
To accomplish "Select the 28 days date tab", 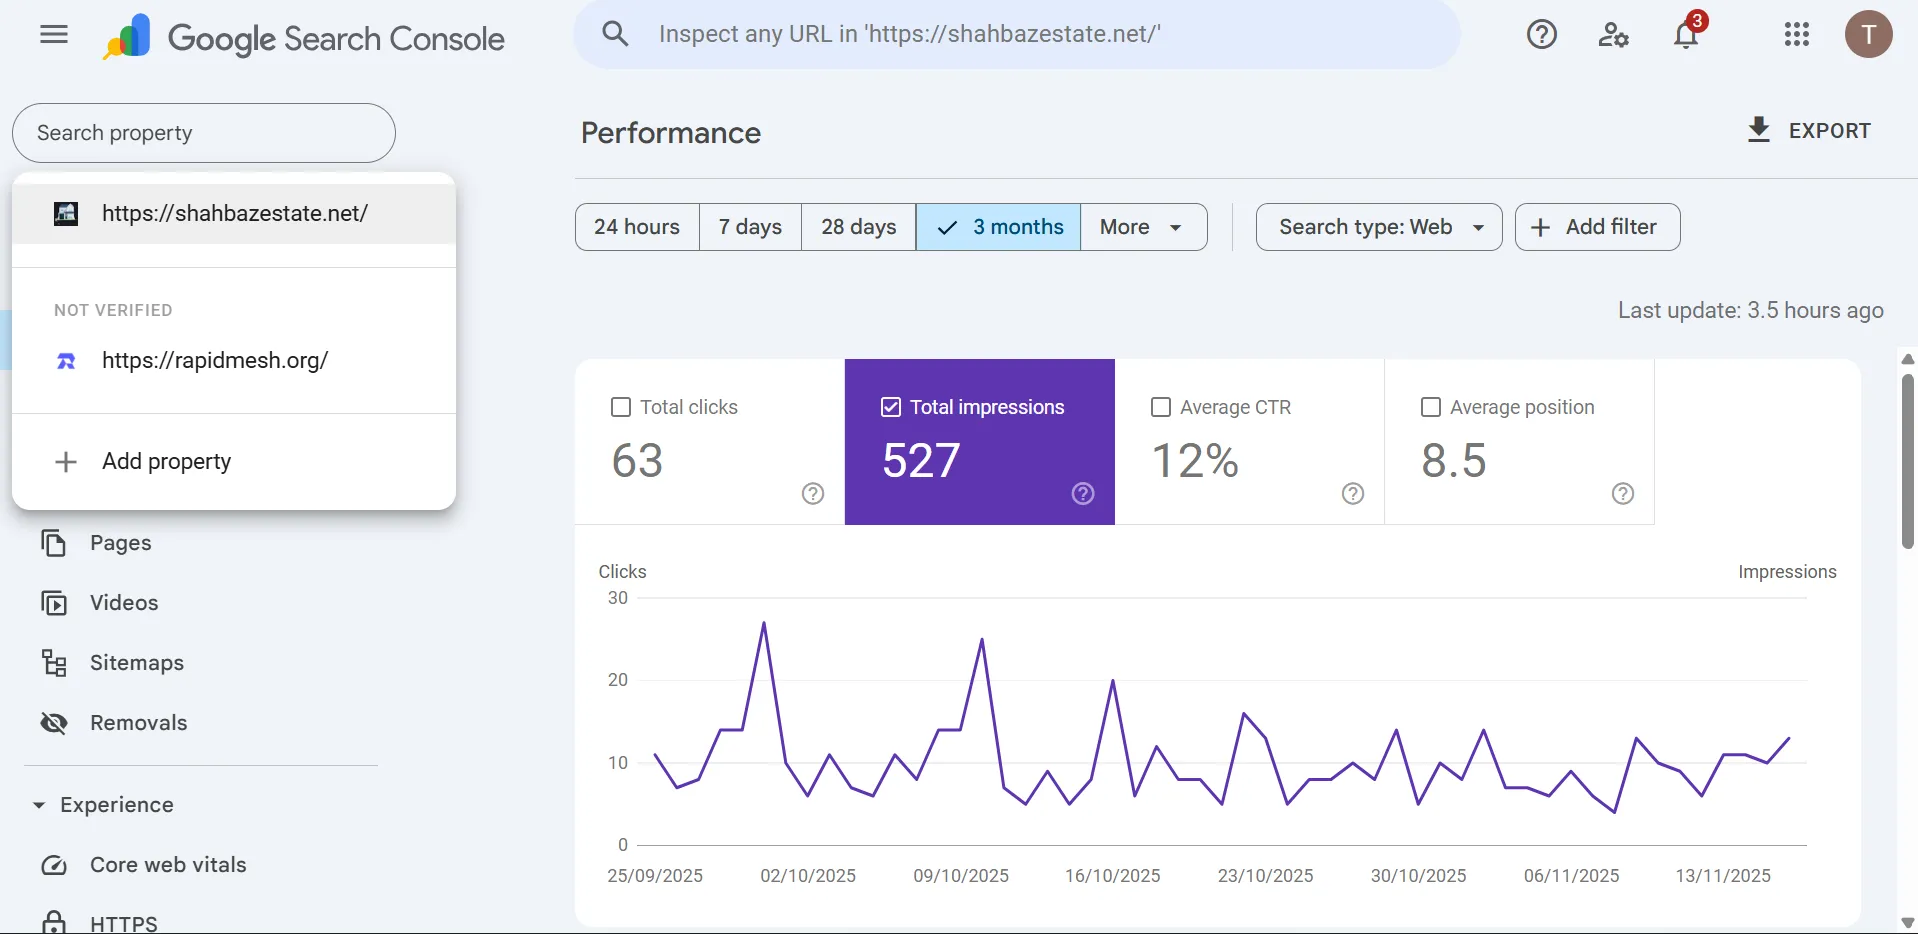I will pos(858,227).
